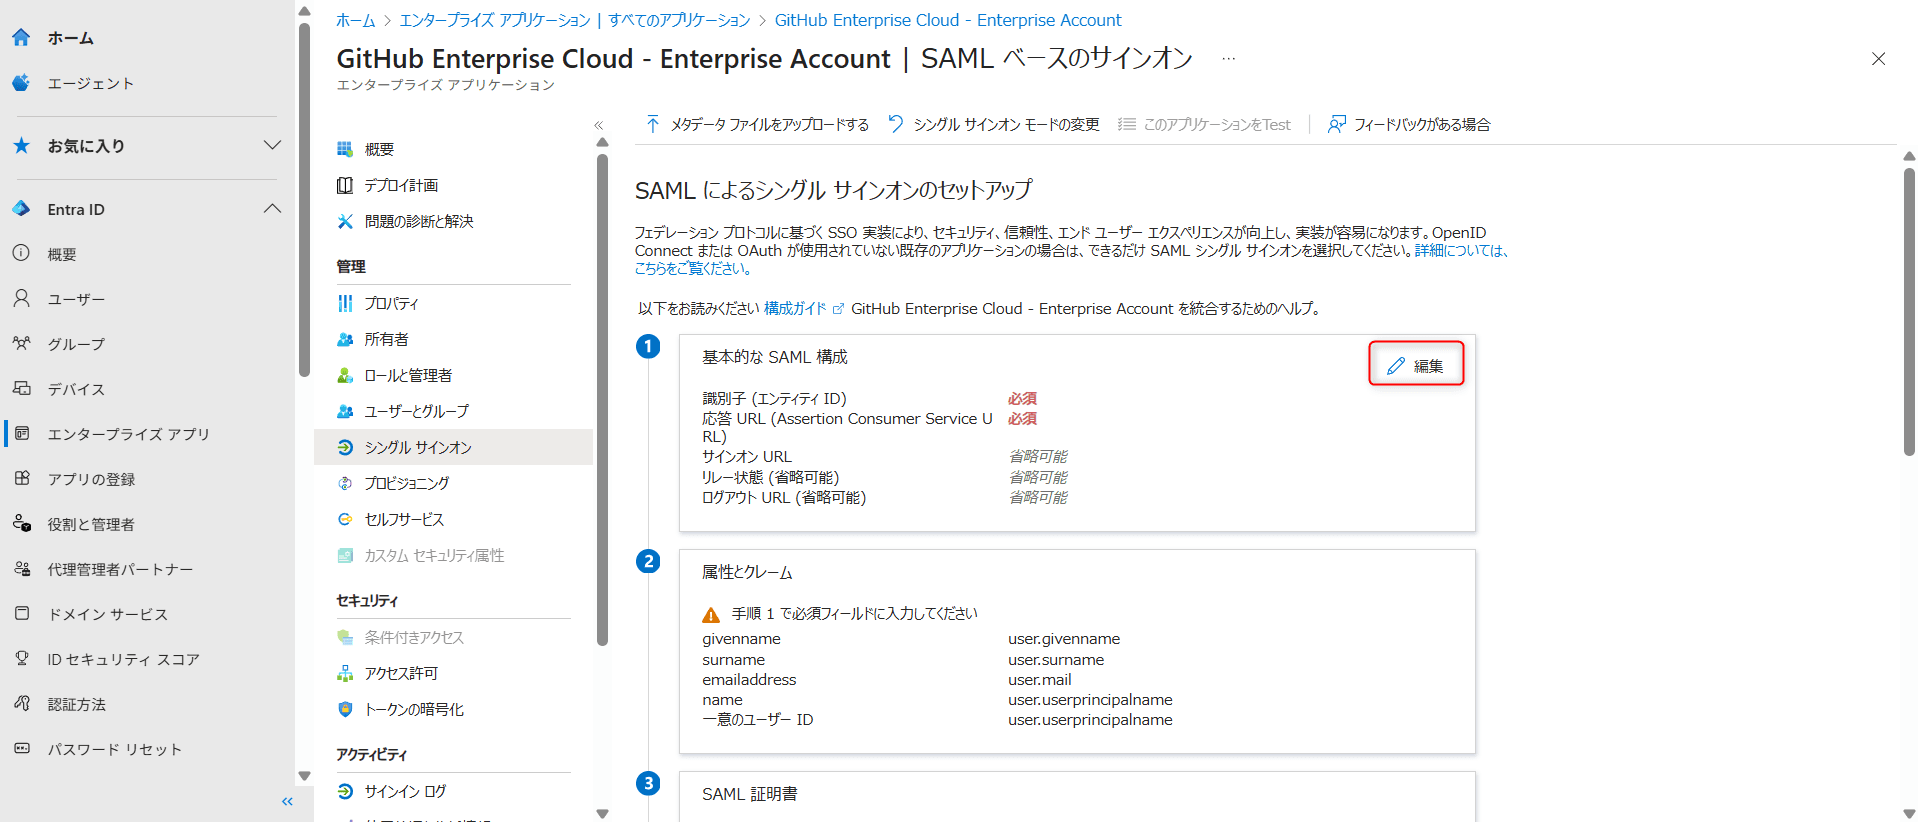Click the left sidebar scrollbar down arrow

tap(304, 776)
